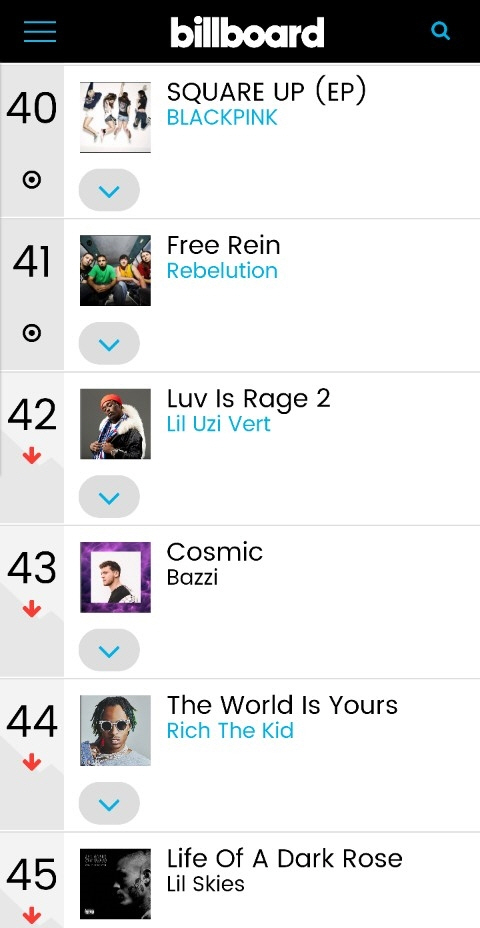The height and width of the screenshot is (928, 480).
Task: Open the search magnifier icon
Action: 440,31
